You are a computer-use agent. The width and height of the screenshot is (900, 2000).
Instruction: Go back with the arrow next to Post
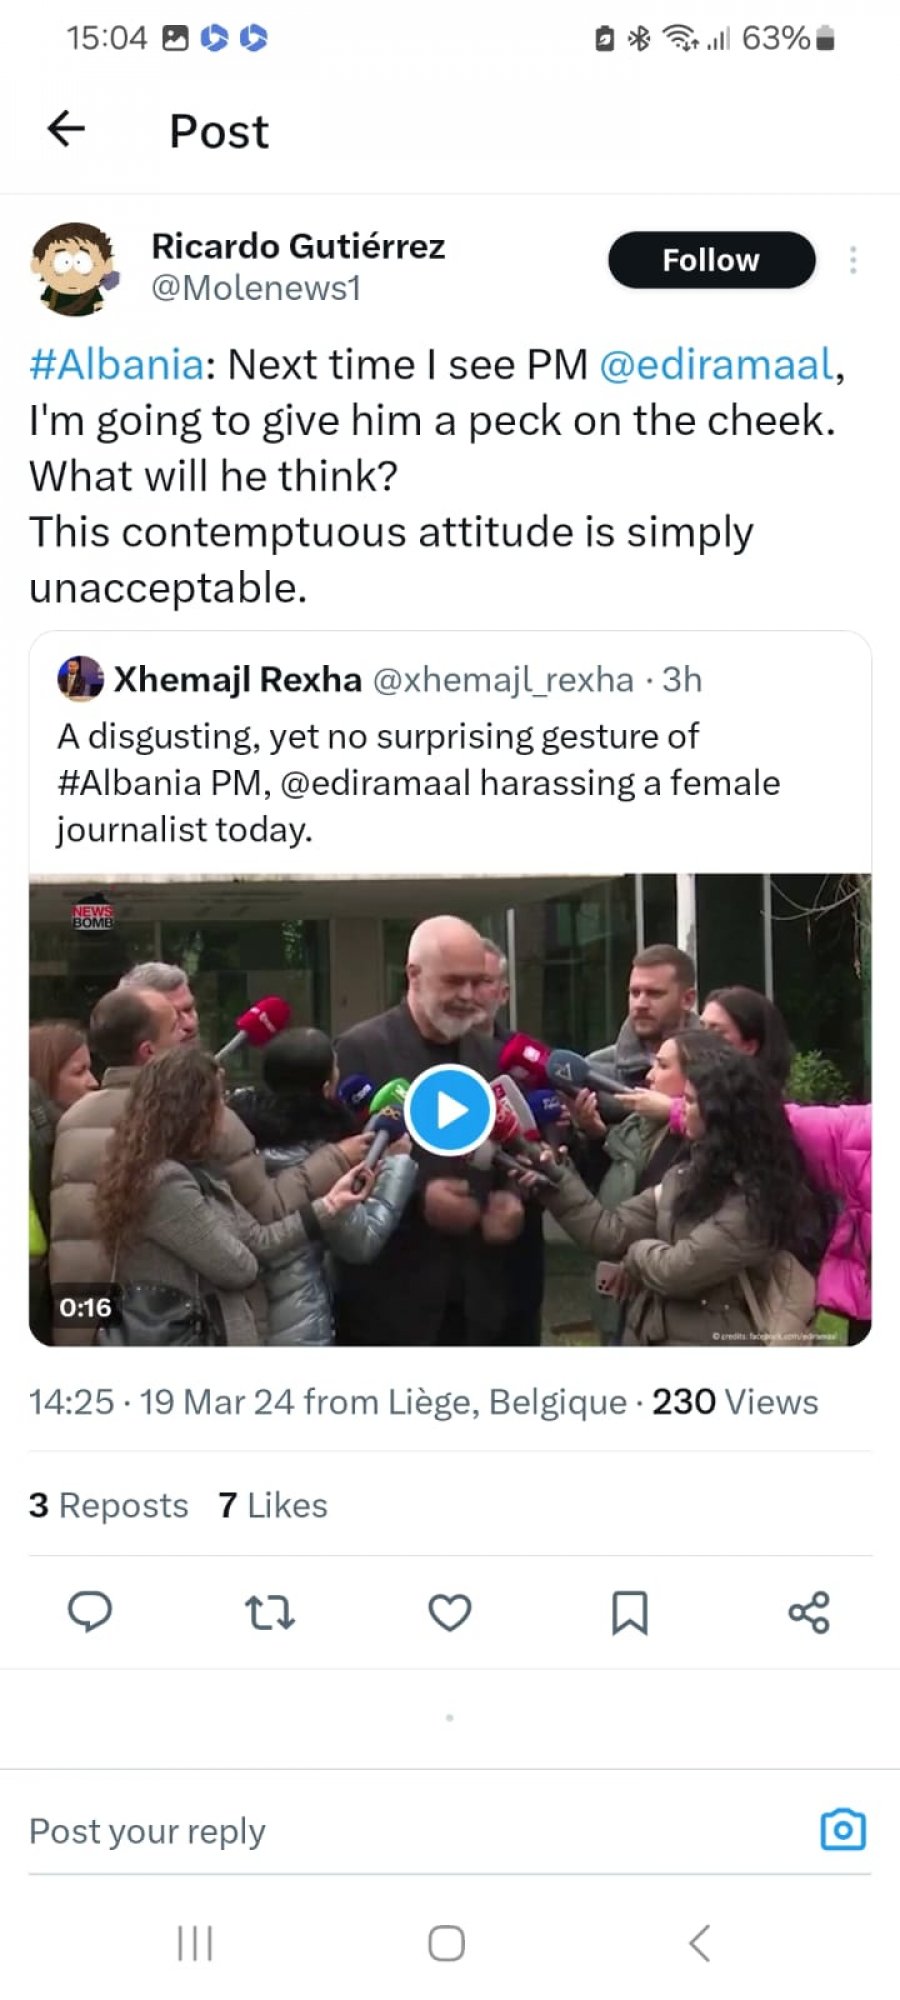66,128
